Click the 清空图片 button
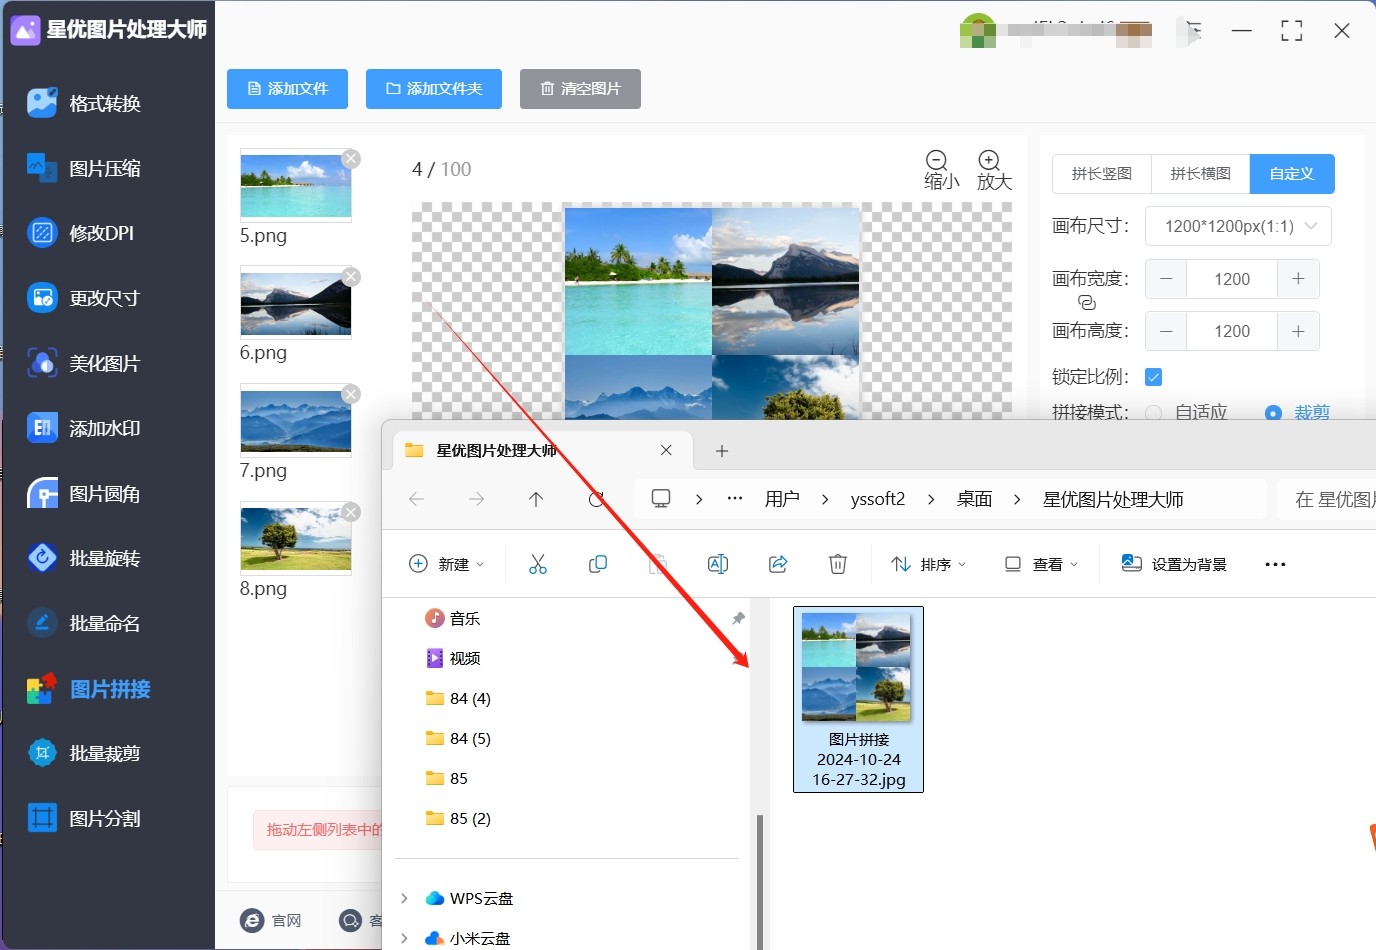The height and width of the screenshot is (950, 1376). point(580,89)
